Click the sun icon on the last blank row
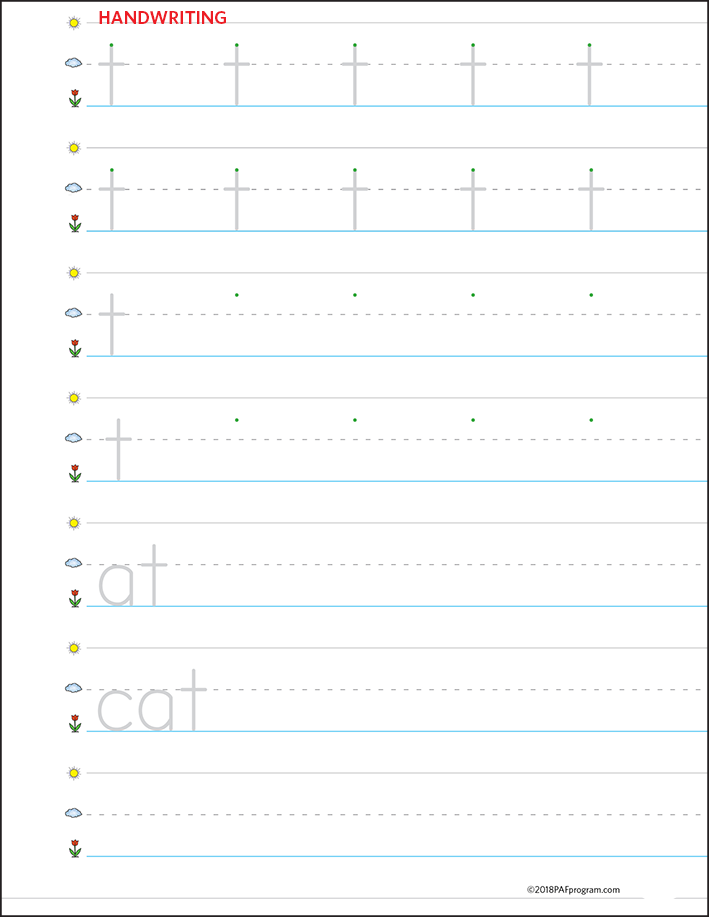 point(74,773)
